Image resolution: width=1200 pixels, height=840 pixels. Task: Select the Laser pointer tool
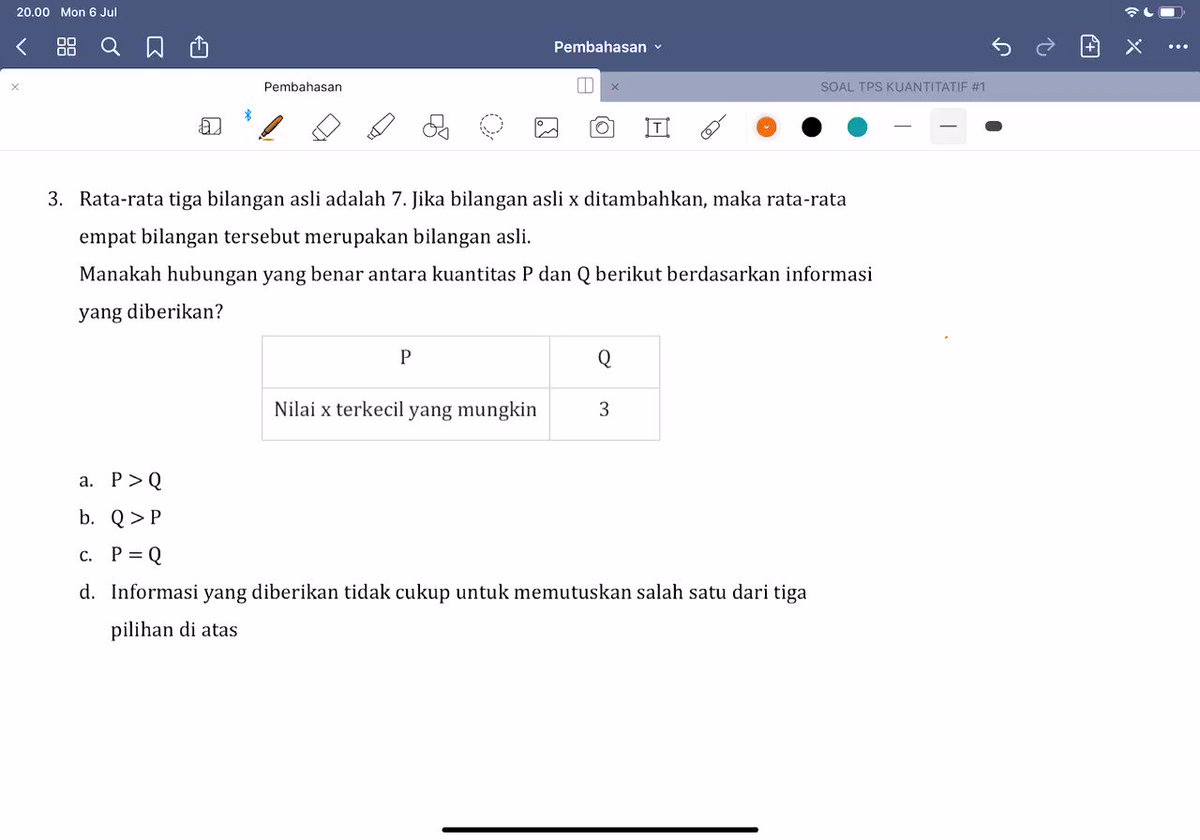point(712,127)
